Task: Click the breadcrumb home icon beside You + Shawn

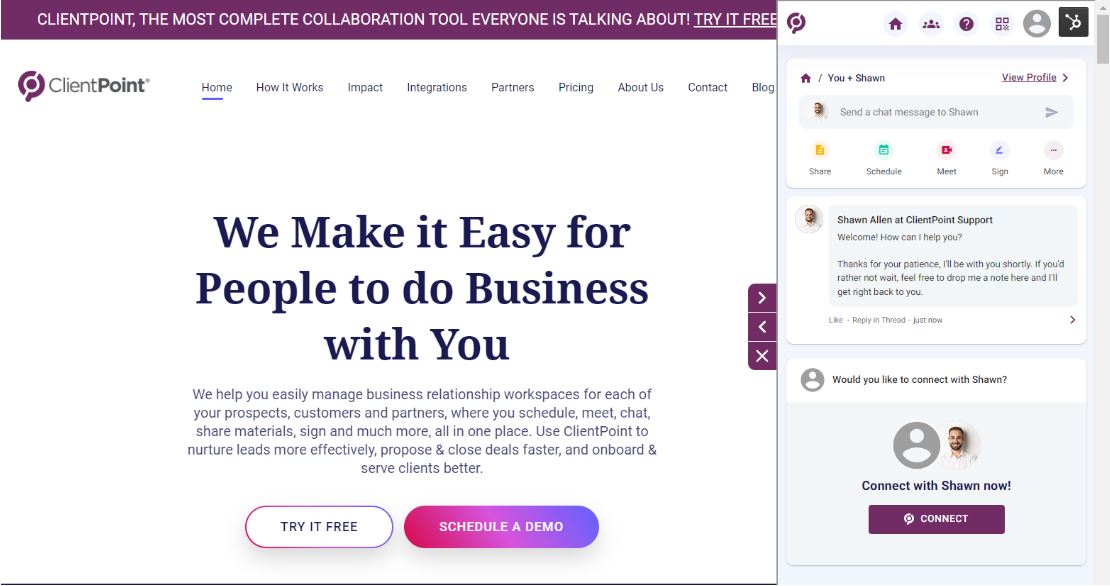Action: (x=806, y=78)
